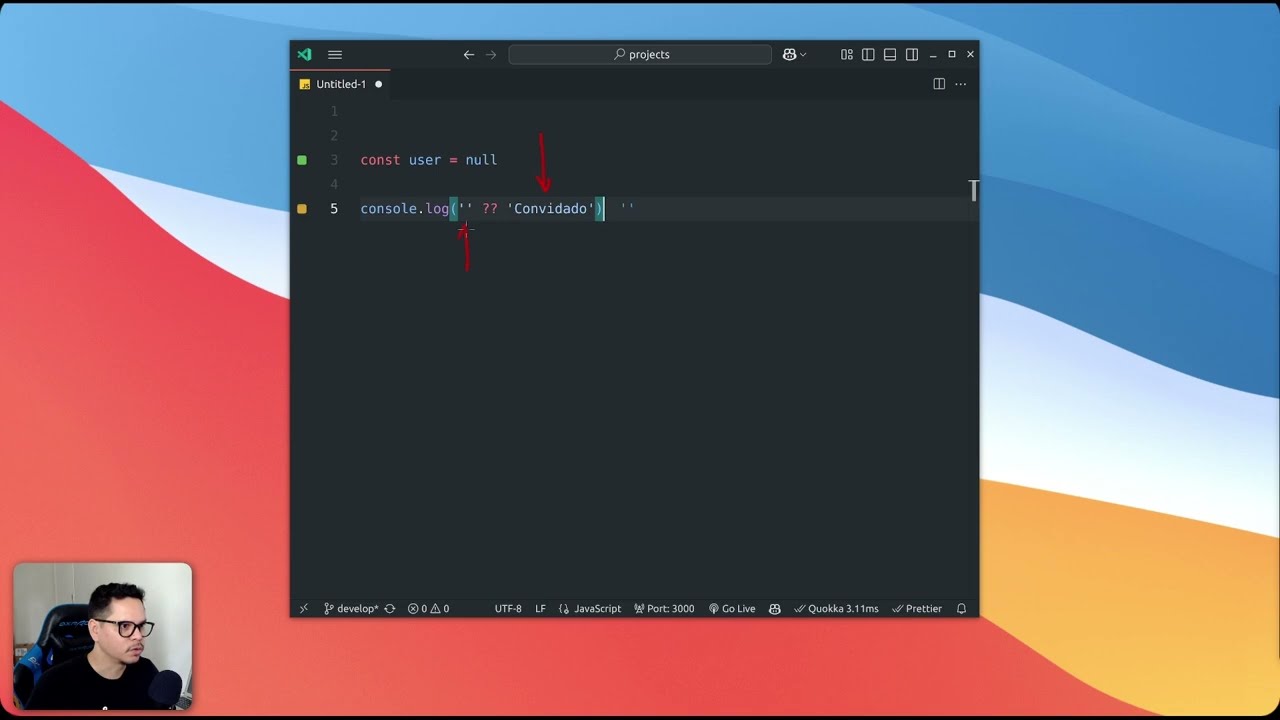This screenshot has width=1280, height=720.
Task: Click the Prettier status item
Action: click(917, 608)
